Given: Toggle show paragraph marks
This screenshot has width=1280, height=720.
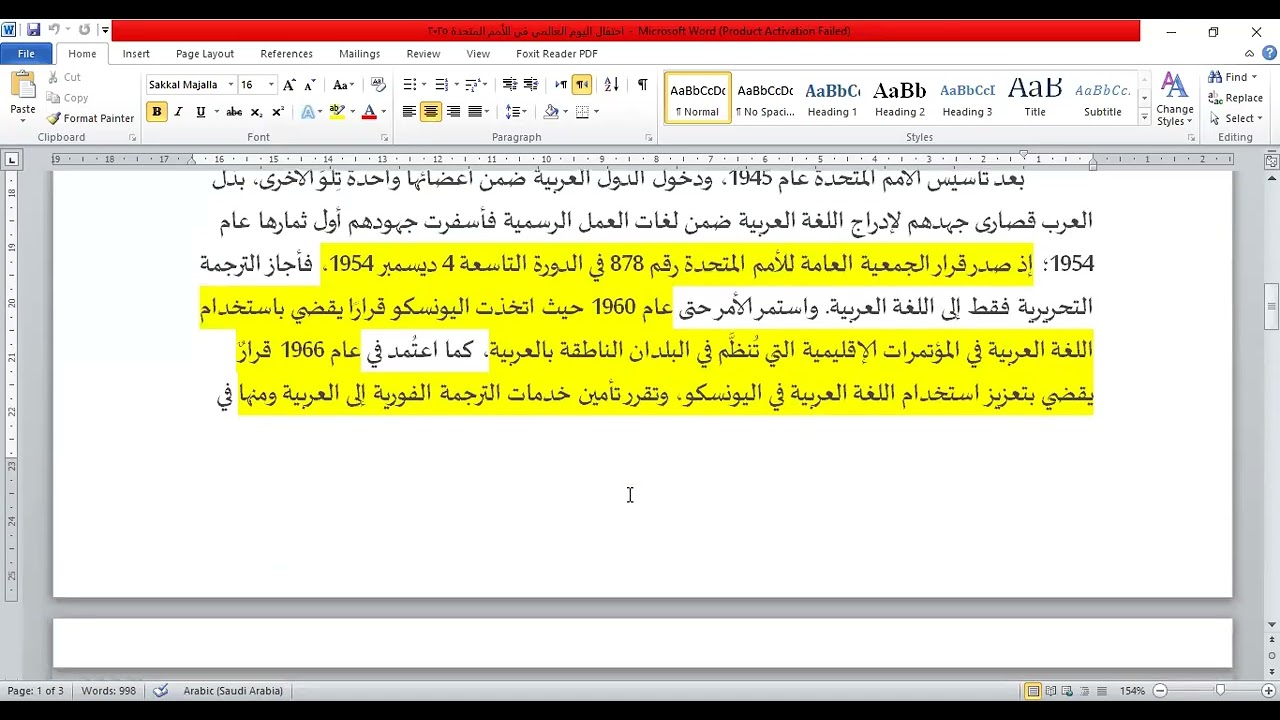Looking at the screenshot, I should (642, 85).
